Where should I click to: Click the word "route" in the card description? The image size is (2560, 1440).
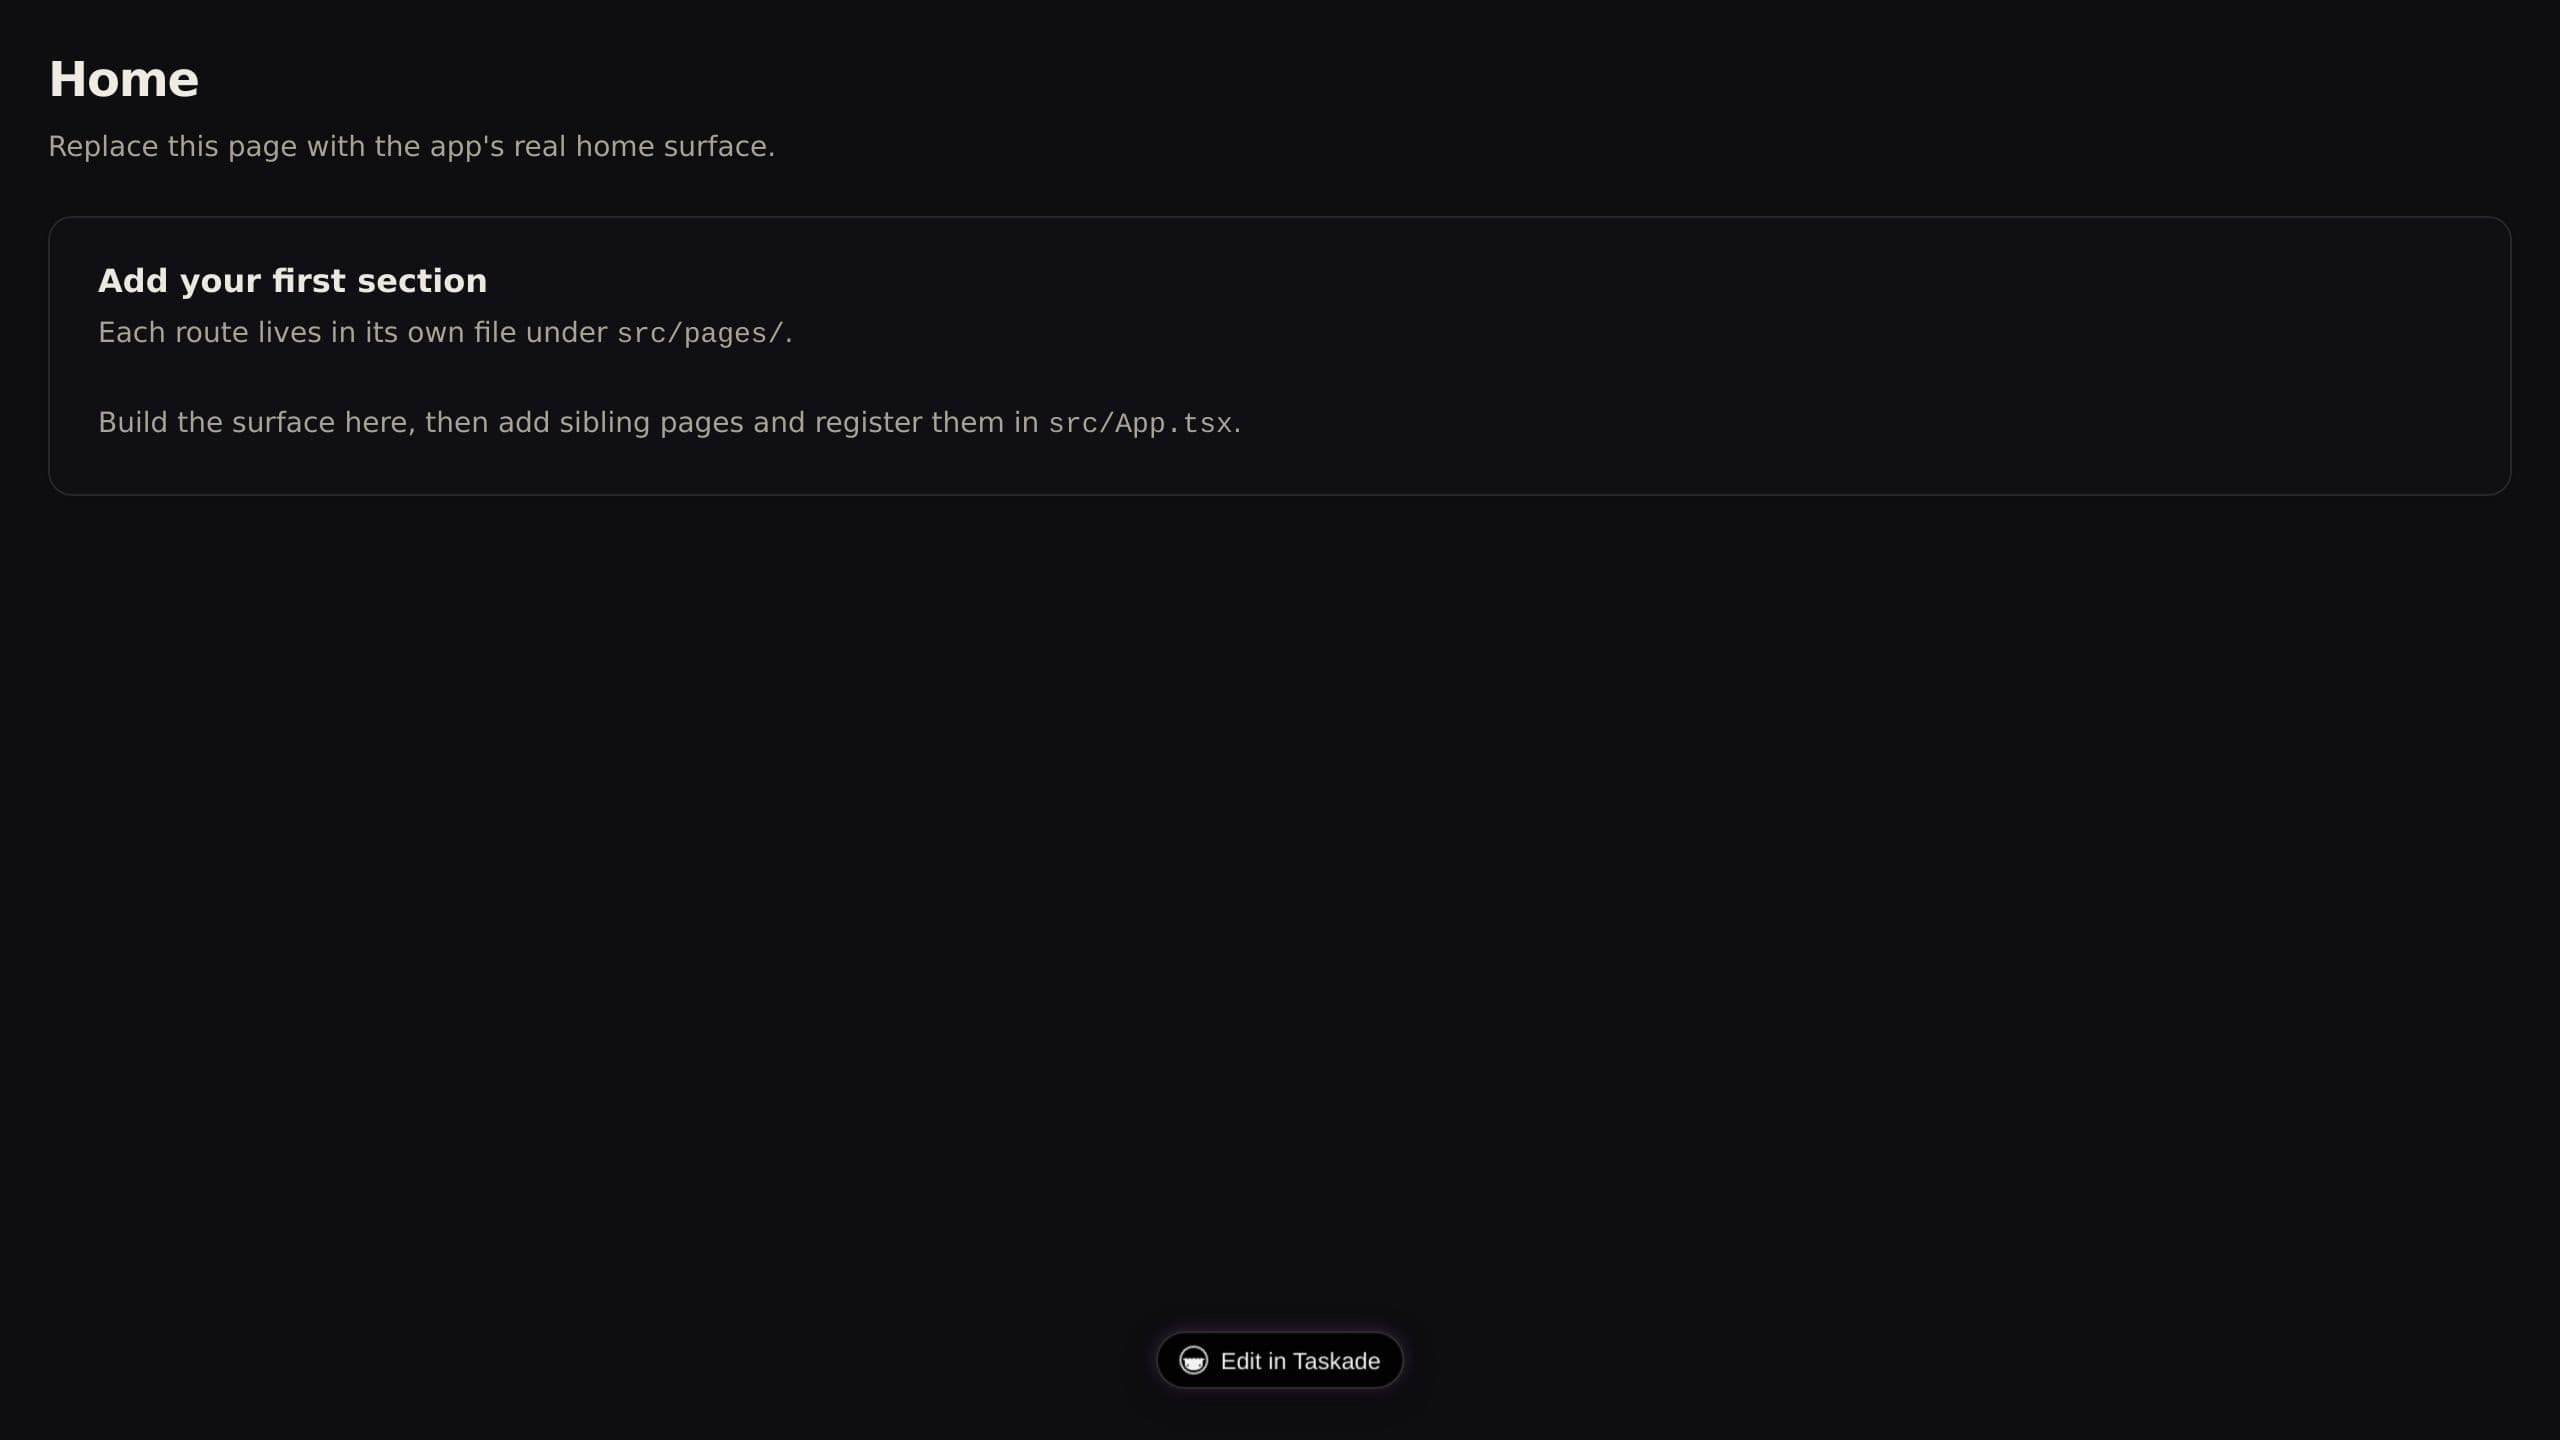pos(212,332)
